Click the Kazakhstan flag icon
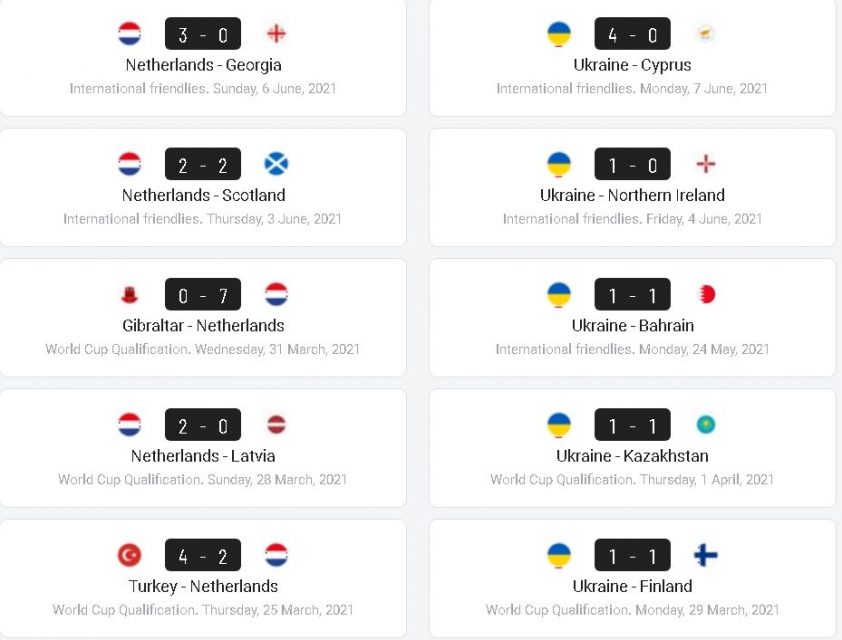This screenshot has height=640, width=842. 706,425
